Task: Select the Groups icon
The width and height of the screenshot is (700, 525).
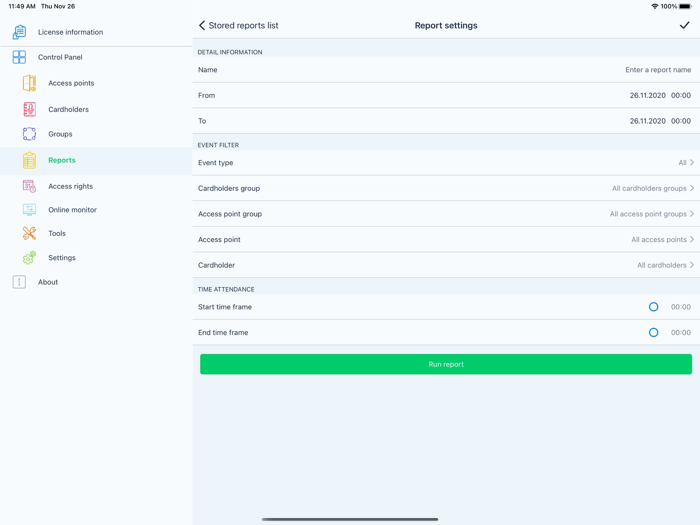Action: [x=29, y=134]
